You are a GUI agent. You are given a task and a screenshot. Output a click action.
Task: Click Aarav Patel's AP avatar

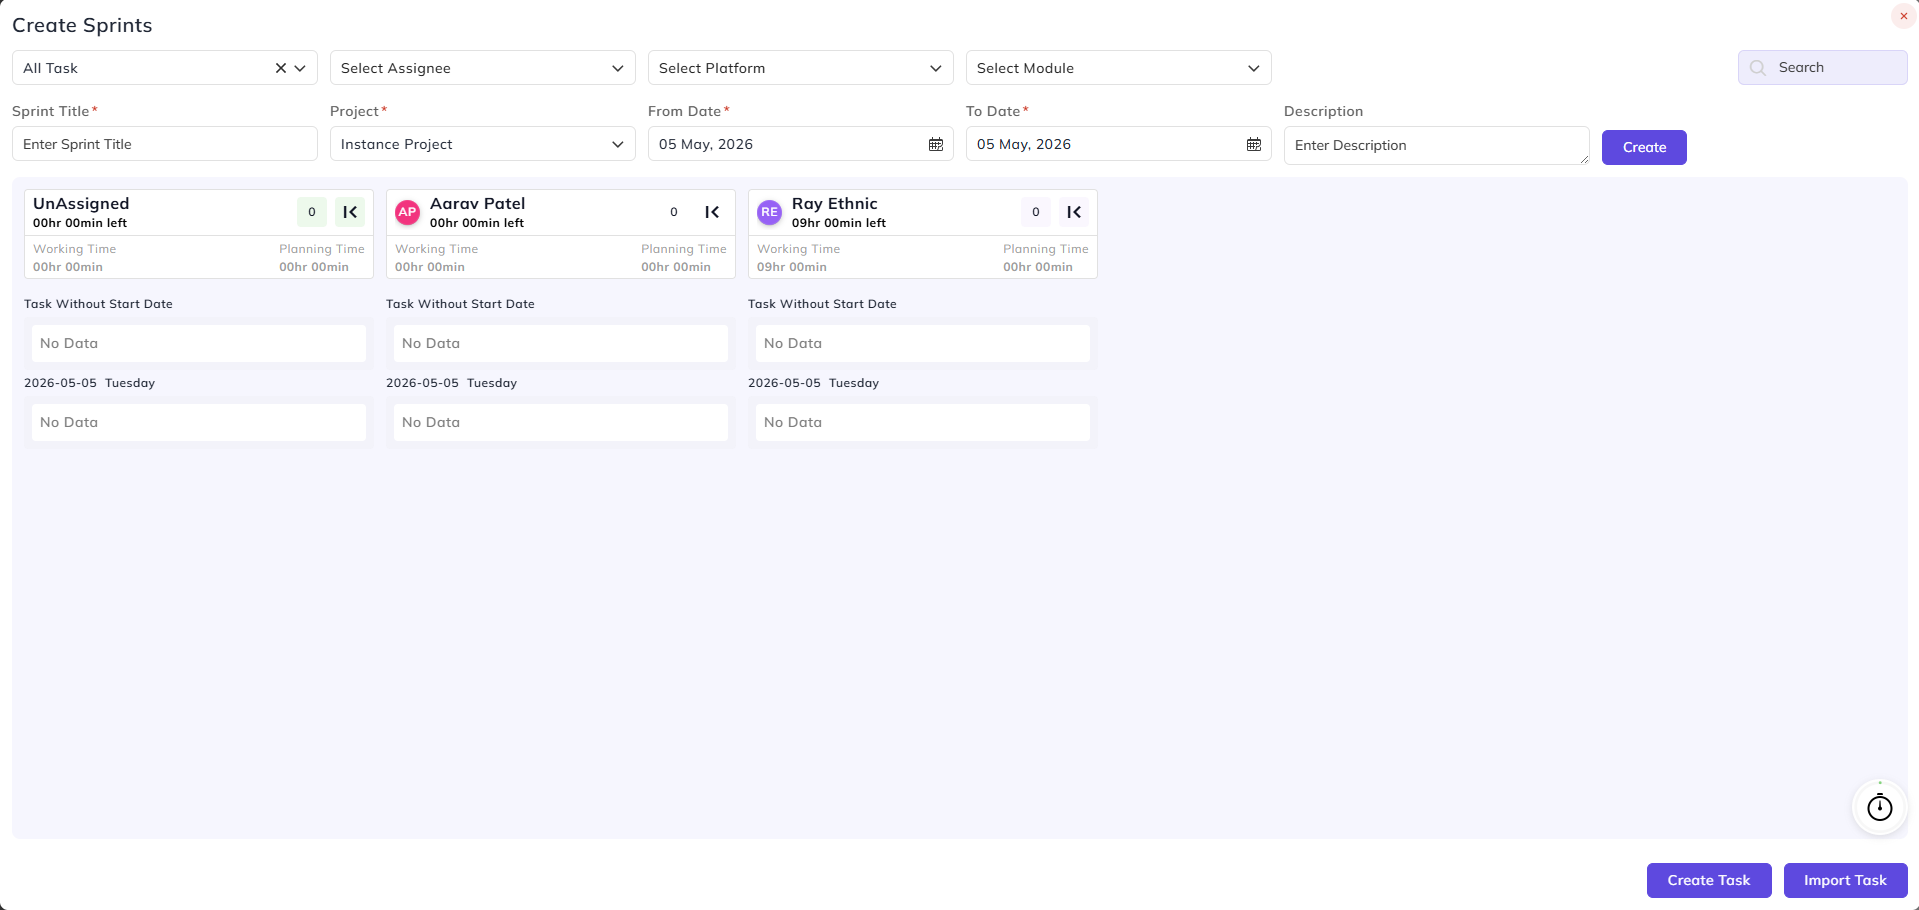tap(408, 212)
